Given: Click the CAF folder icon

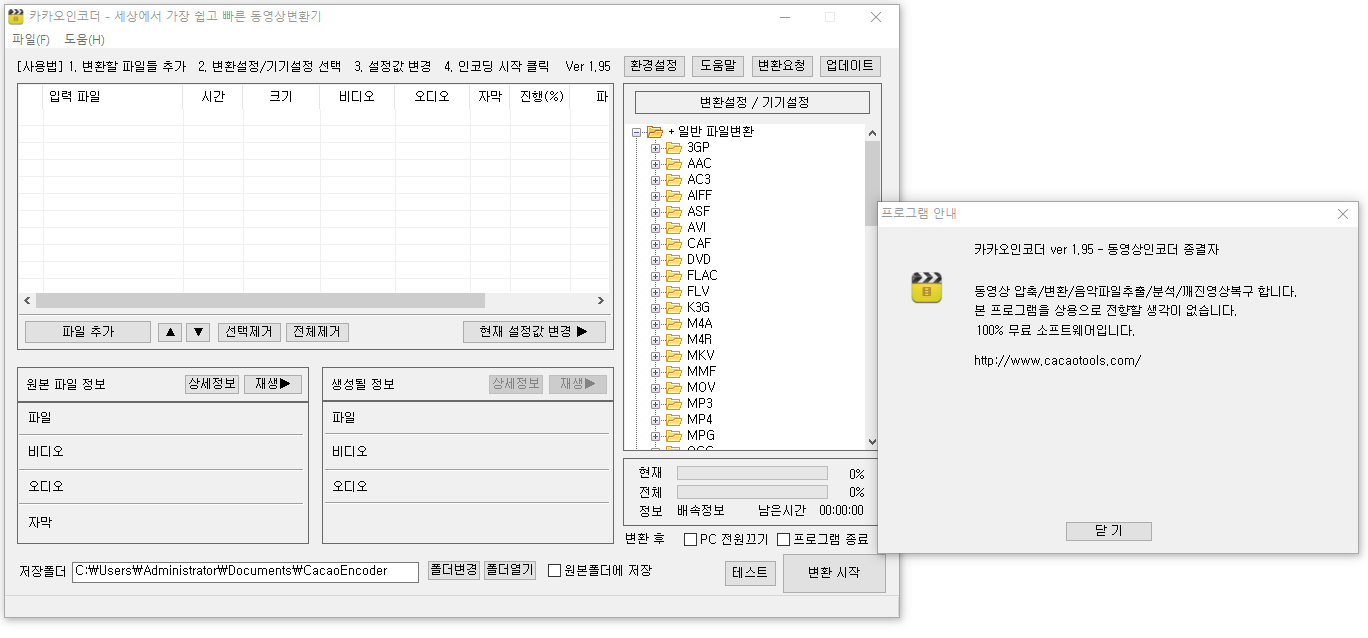Looking at the screenshot, I should [673, 244].
